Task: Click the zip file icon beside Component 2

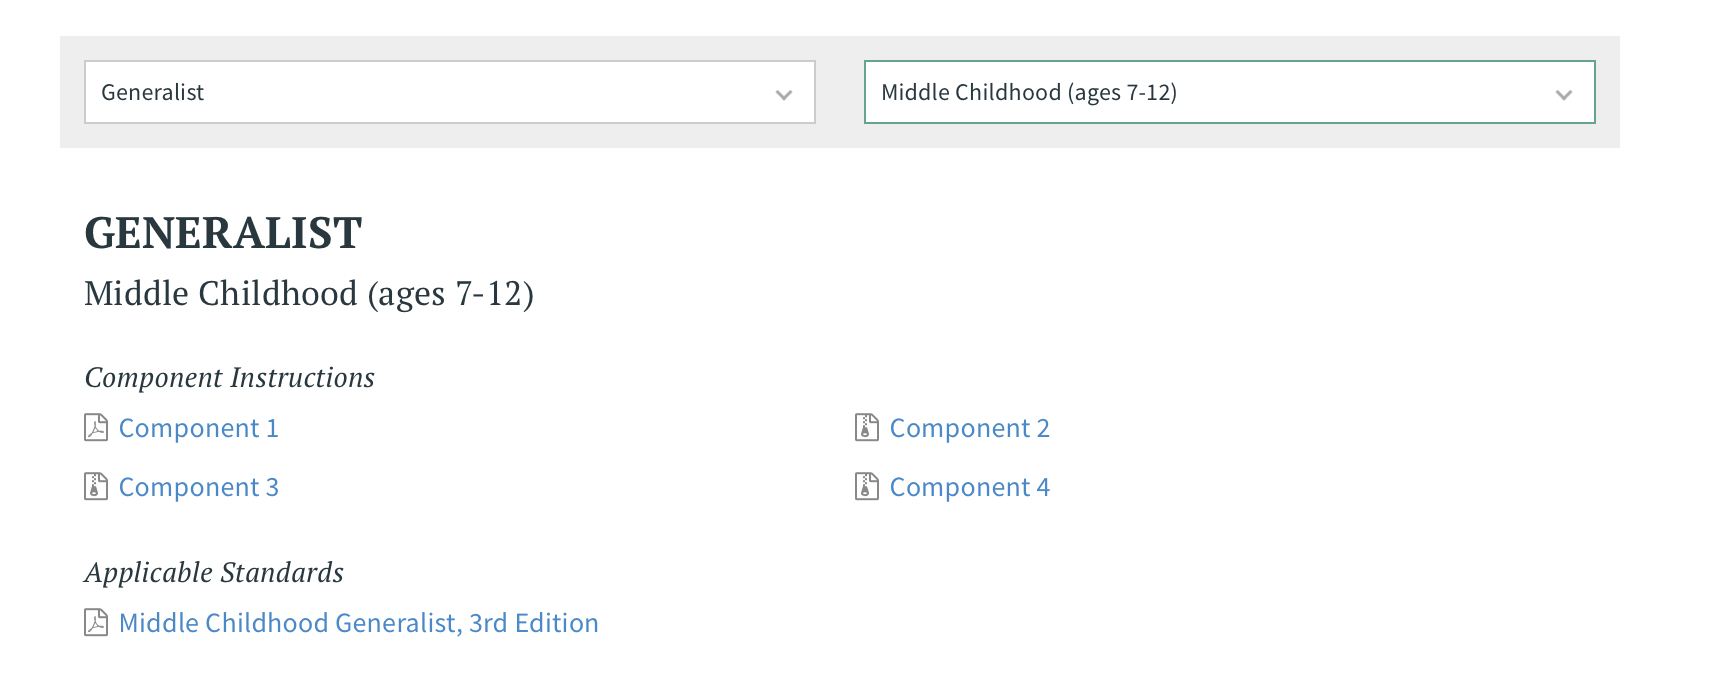Action: click(867, 428)
